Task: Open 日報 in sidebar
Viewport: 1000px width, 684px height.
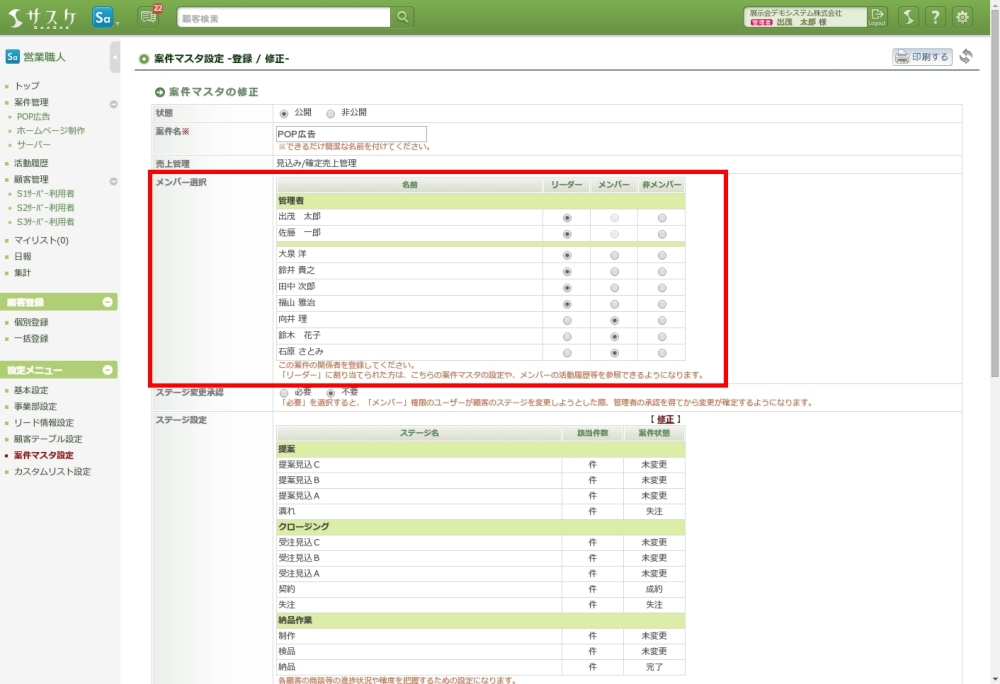Action: [22, 256]
